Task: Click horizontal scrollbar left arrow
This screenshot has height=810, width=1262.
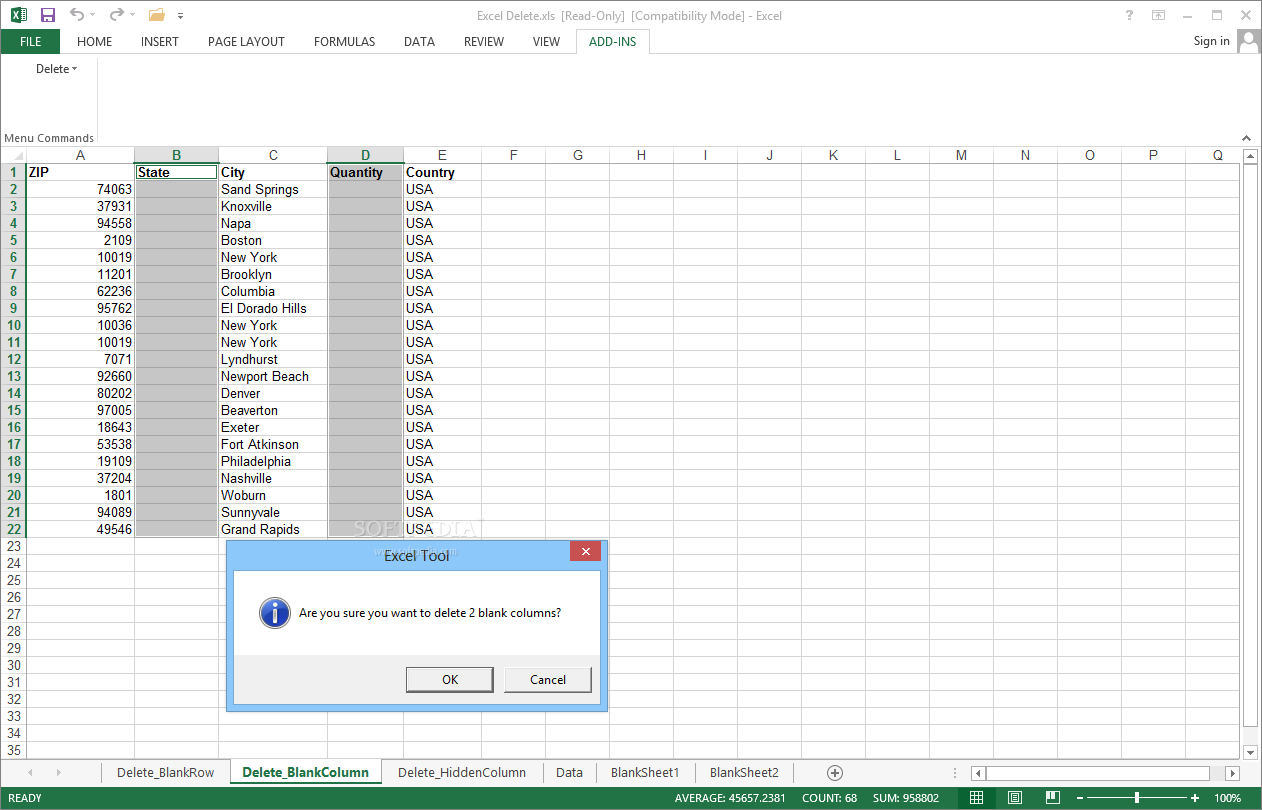Action: 978,773
